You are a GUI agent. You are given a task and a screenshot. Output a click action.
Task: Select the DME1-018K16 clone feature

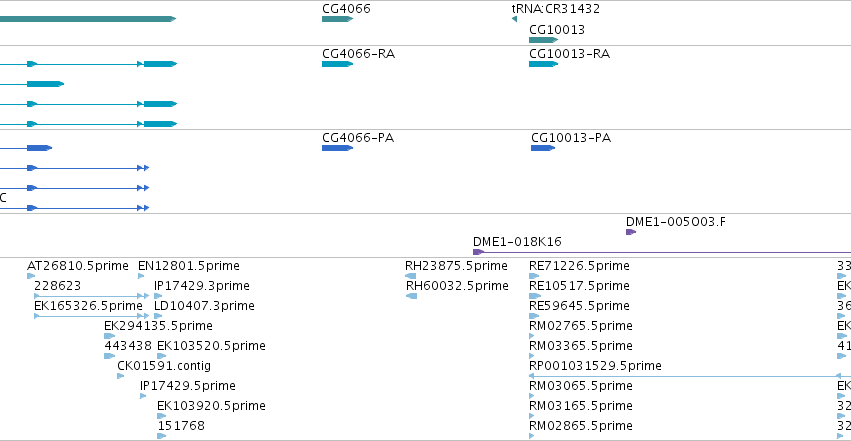pos(662,252)
